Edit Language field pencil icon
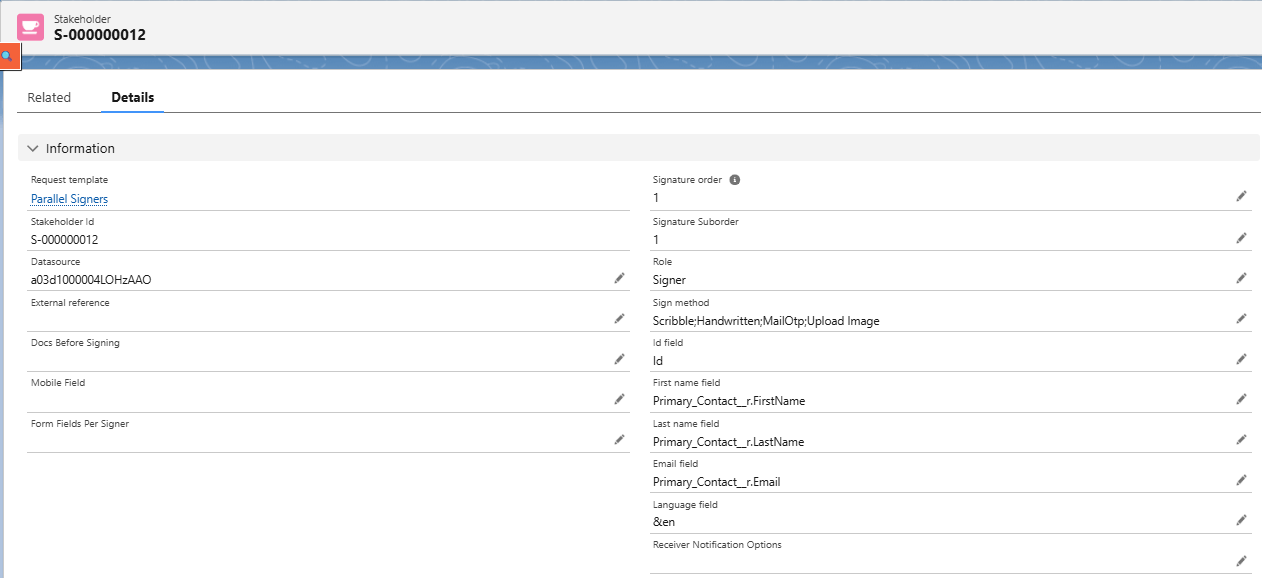Screen dimensions: 1262x578 click(x=1241, y=520)
